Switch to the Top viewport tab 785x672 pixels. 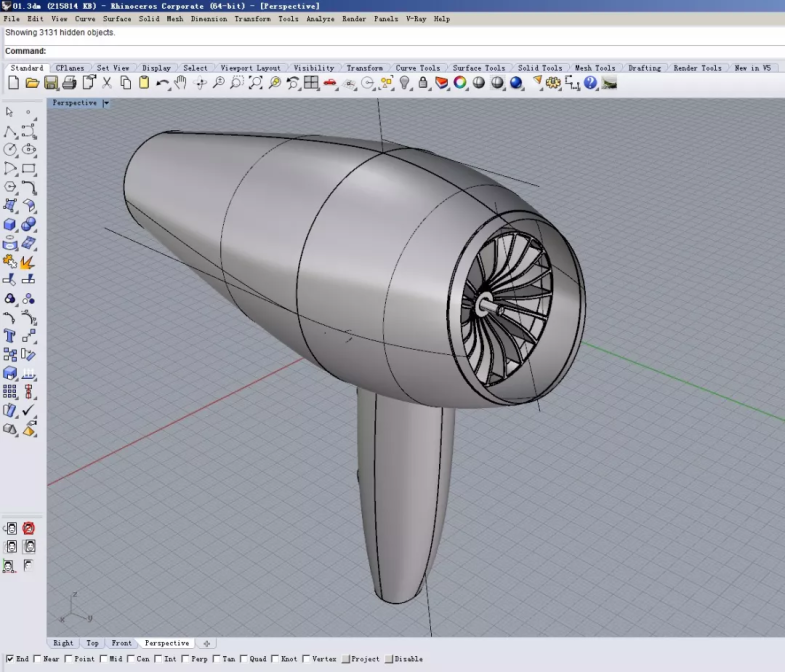click(92, 643)
